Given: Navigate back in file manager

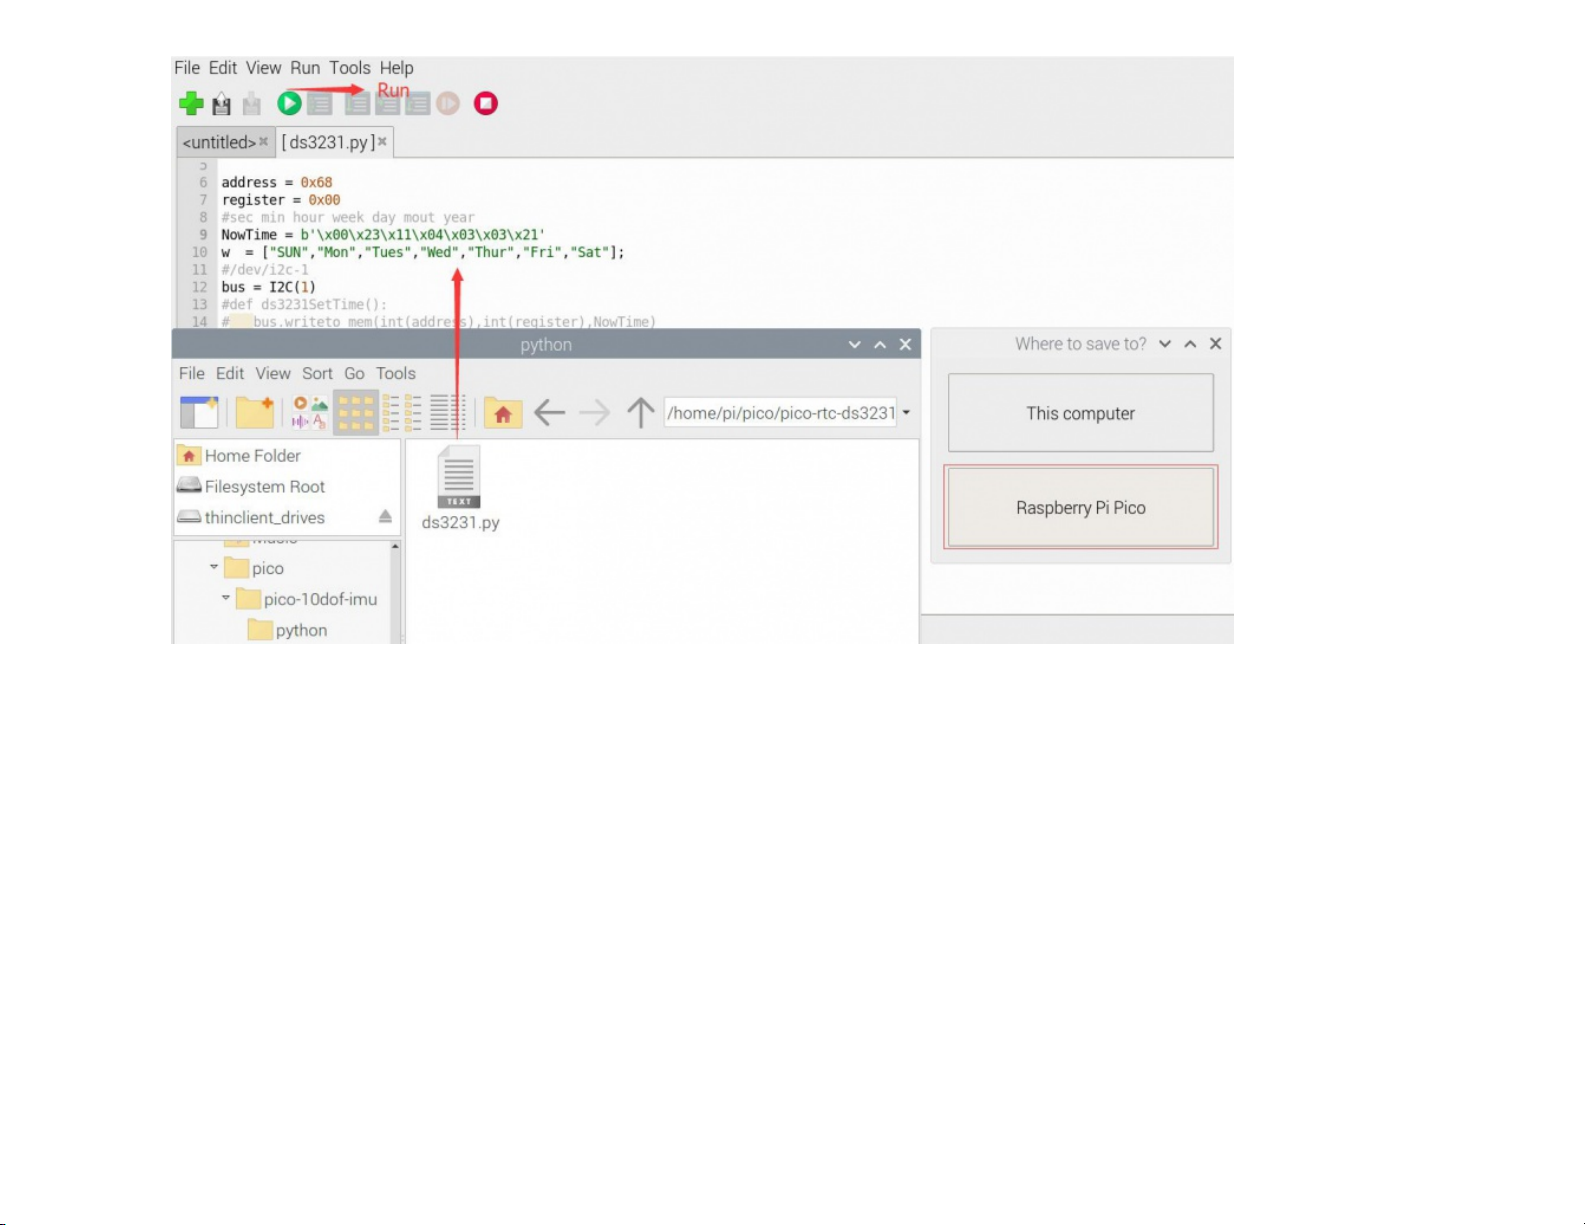Looking at the screenshot, I should pyautogui.click(x=549, y=412).
